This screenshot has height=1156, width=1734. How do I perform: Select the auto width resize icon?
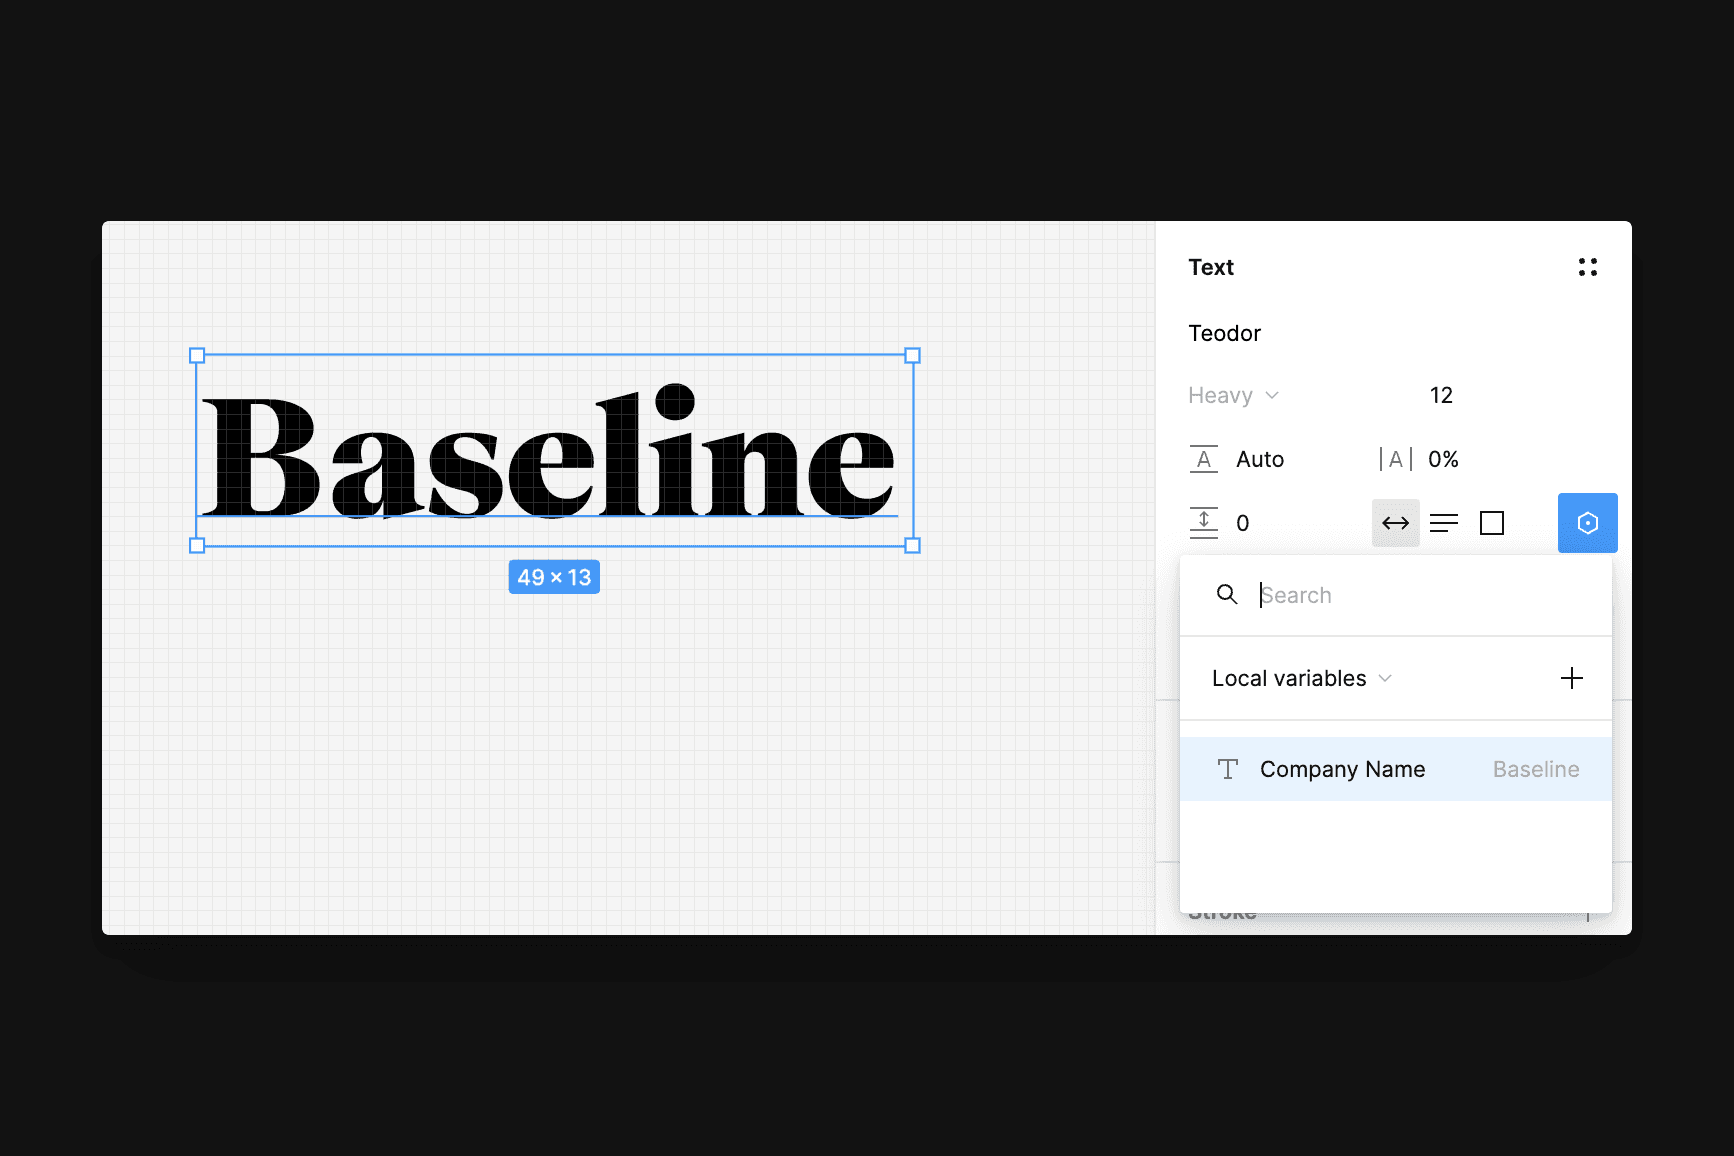pyautogui.click(x=1396, y=523)
